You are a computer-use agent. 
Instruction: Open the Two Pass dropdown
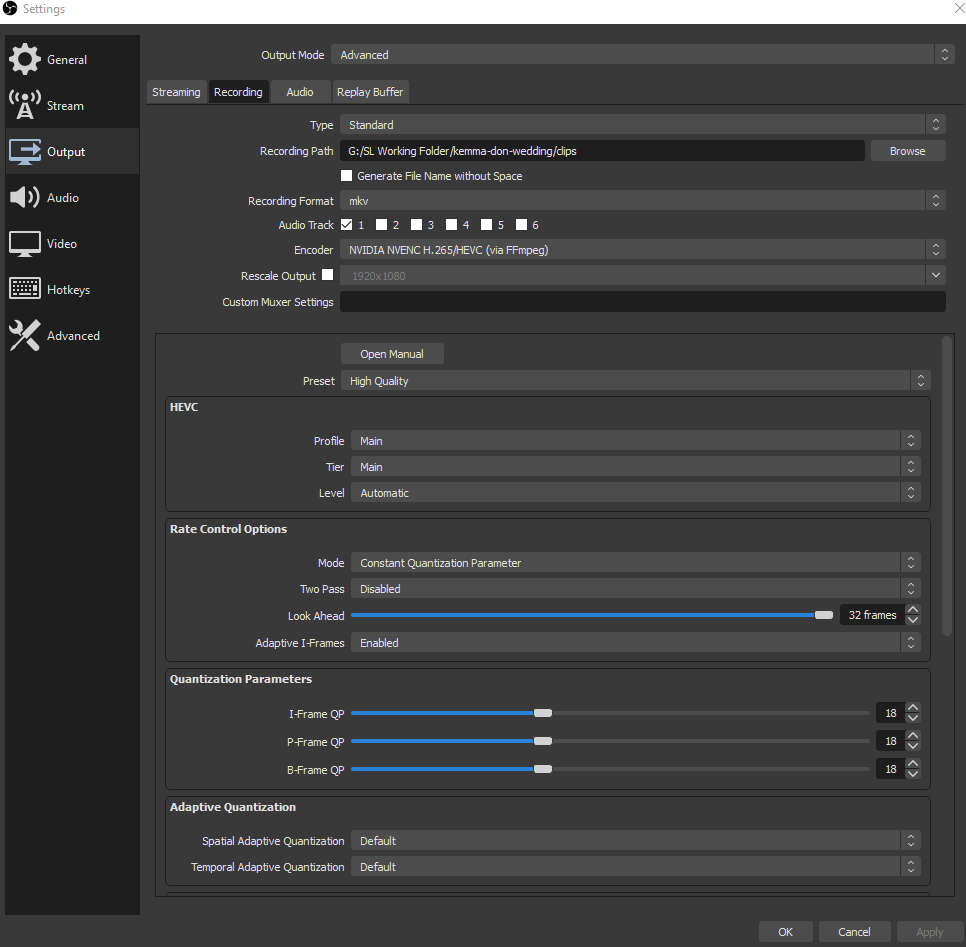pos(636,588)
